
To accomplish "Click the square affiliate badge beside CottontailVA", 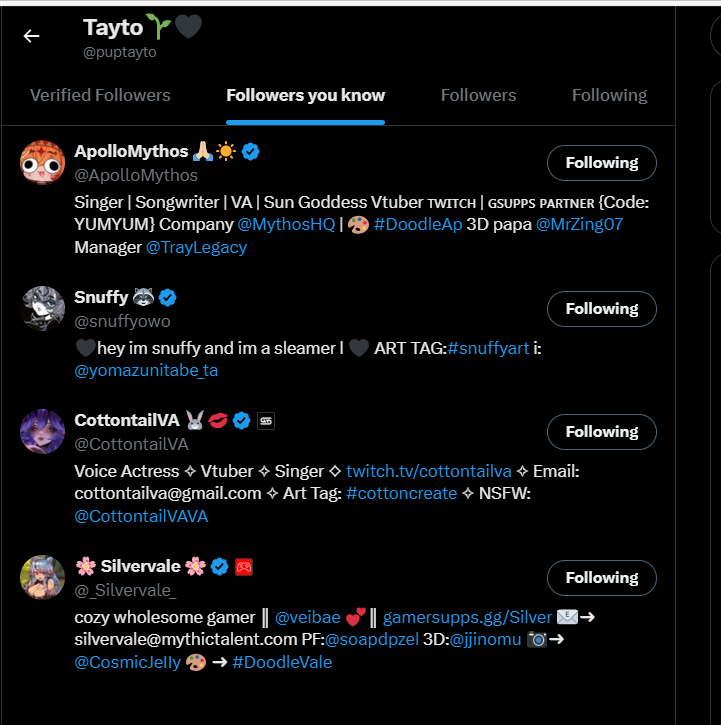I will click(x=266, y=420).
